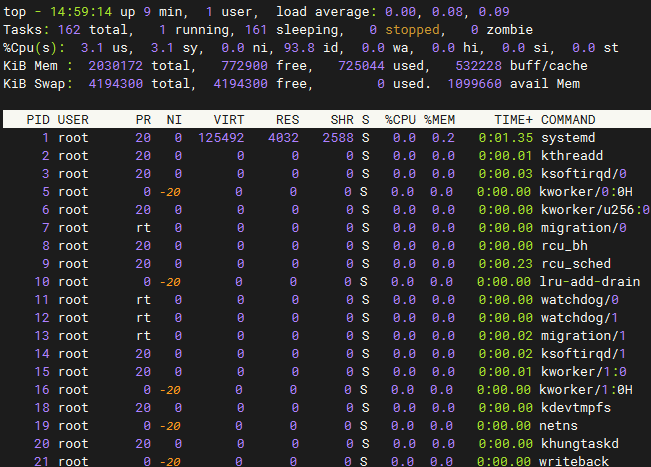651x467 pixels.
Task: Click systemd's %MEM value 0.2
Action: [443, 138]
